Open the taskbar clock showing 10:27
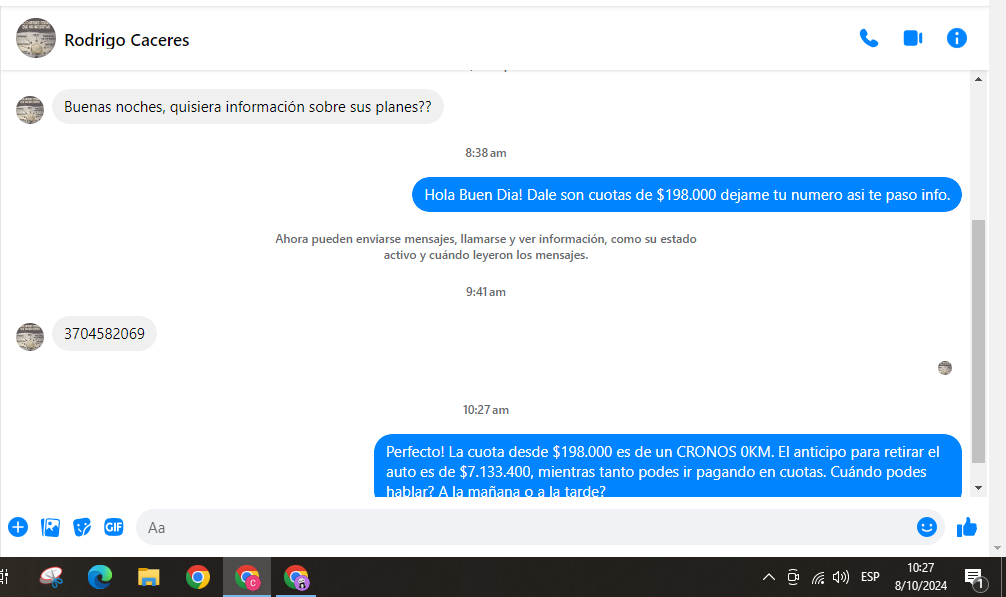The image size is (1006, 597). point(921,576)
